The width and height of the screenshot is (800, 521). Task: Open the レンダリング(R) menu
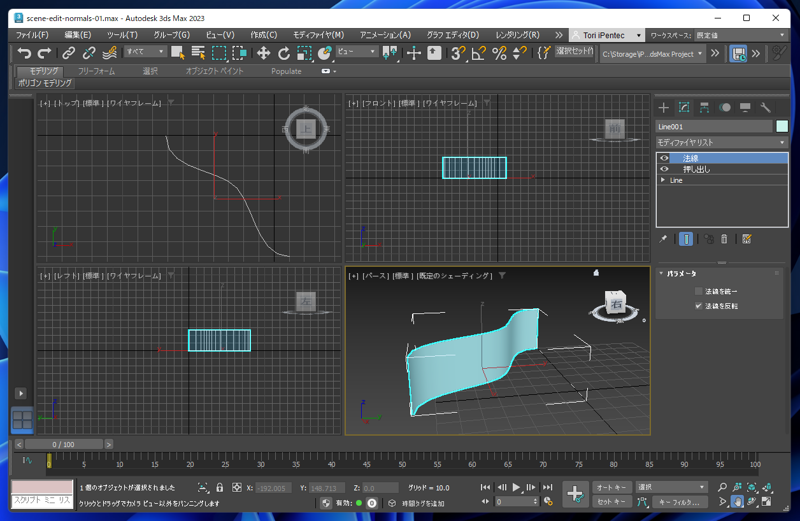pyautogui.click(x=517, y=35)
